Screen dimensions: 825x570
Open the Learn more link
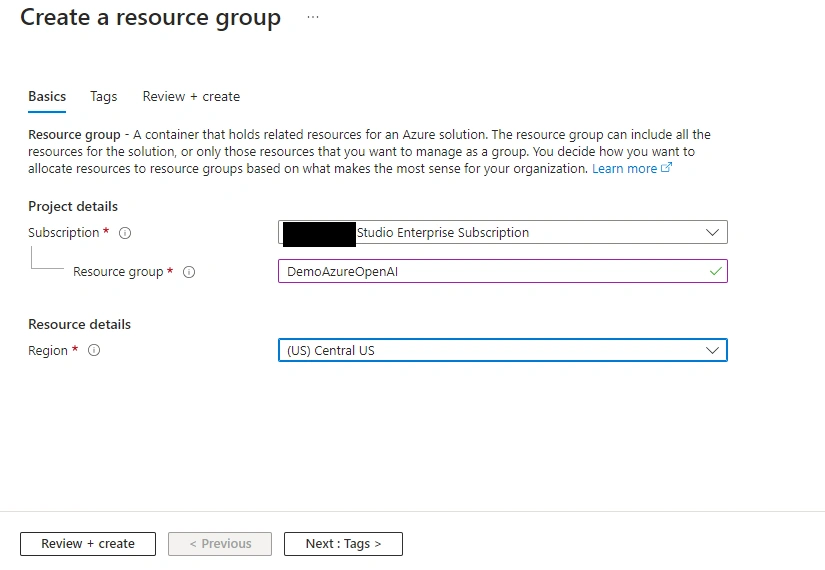[625, 168]
